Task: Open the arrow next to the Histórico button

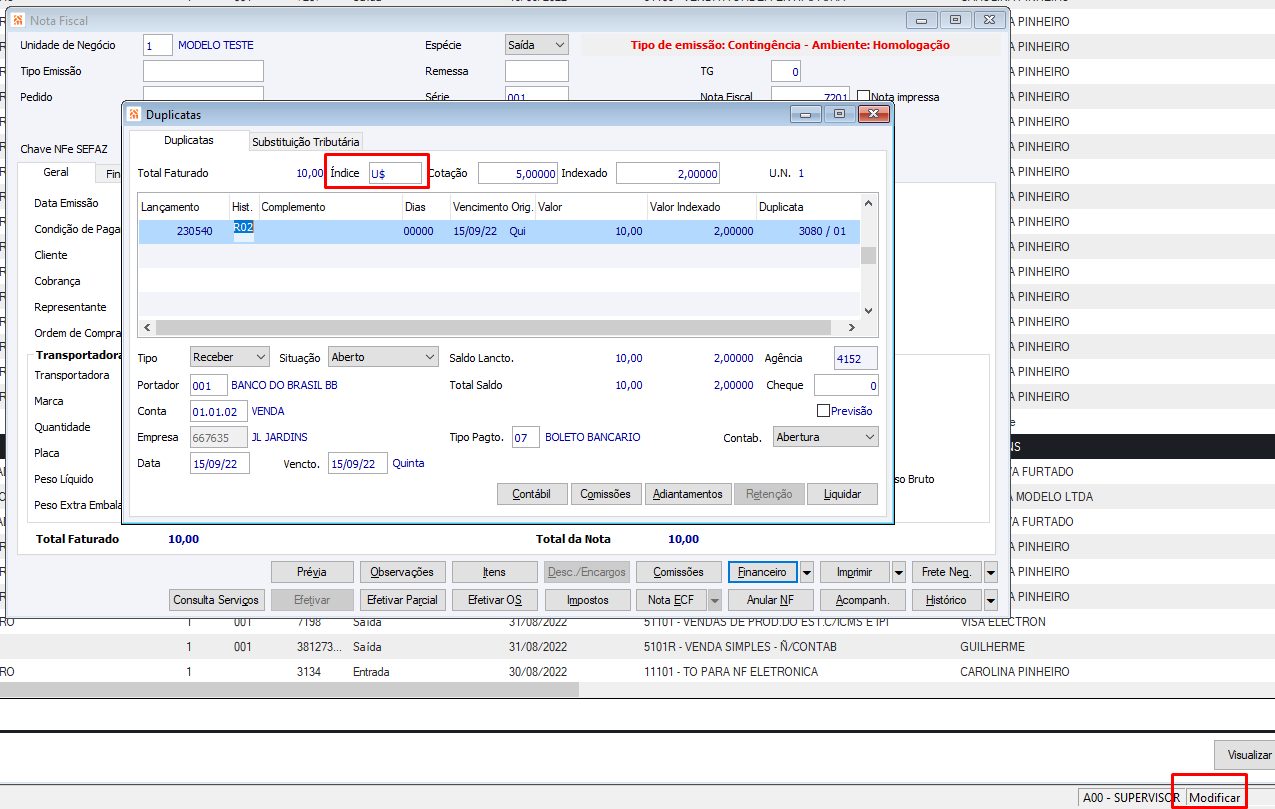Action: coord(991,600)
